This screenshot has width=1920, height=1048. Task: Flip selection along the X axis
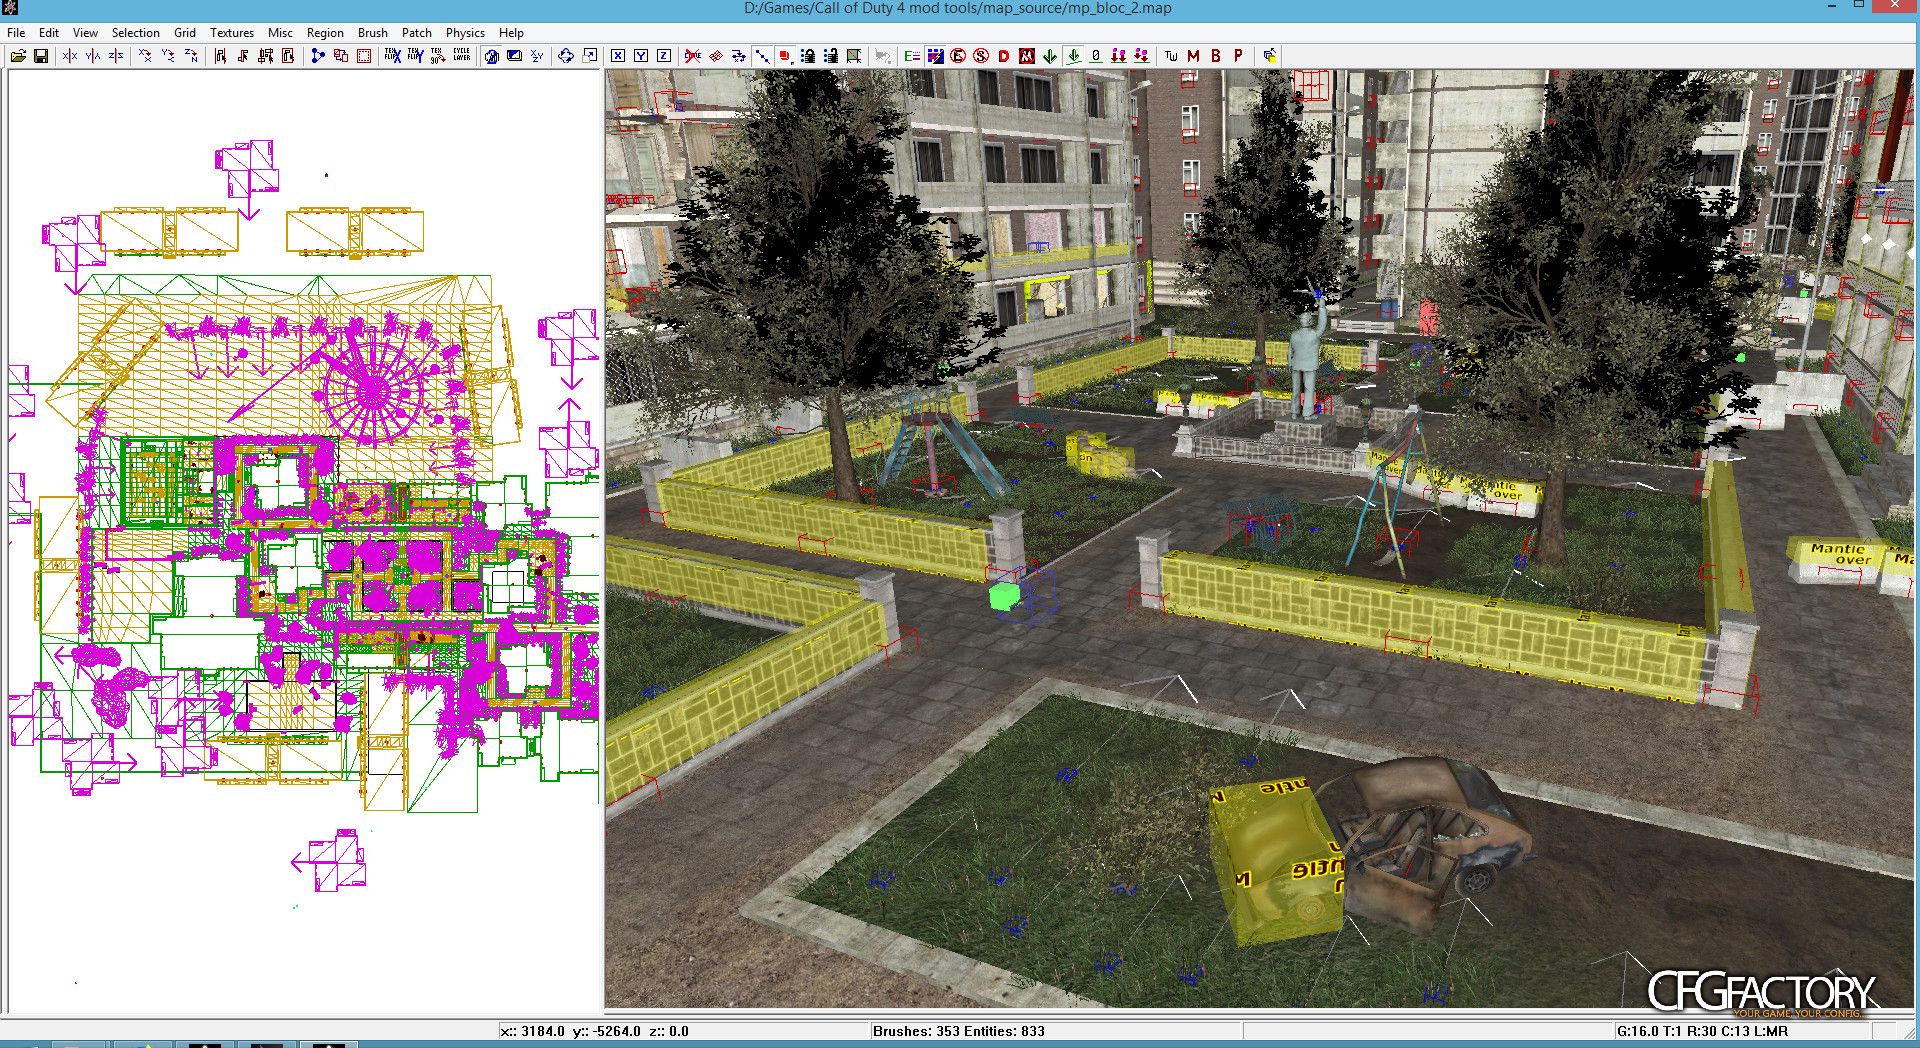(x=70, y=56)
